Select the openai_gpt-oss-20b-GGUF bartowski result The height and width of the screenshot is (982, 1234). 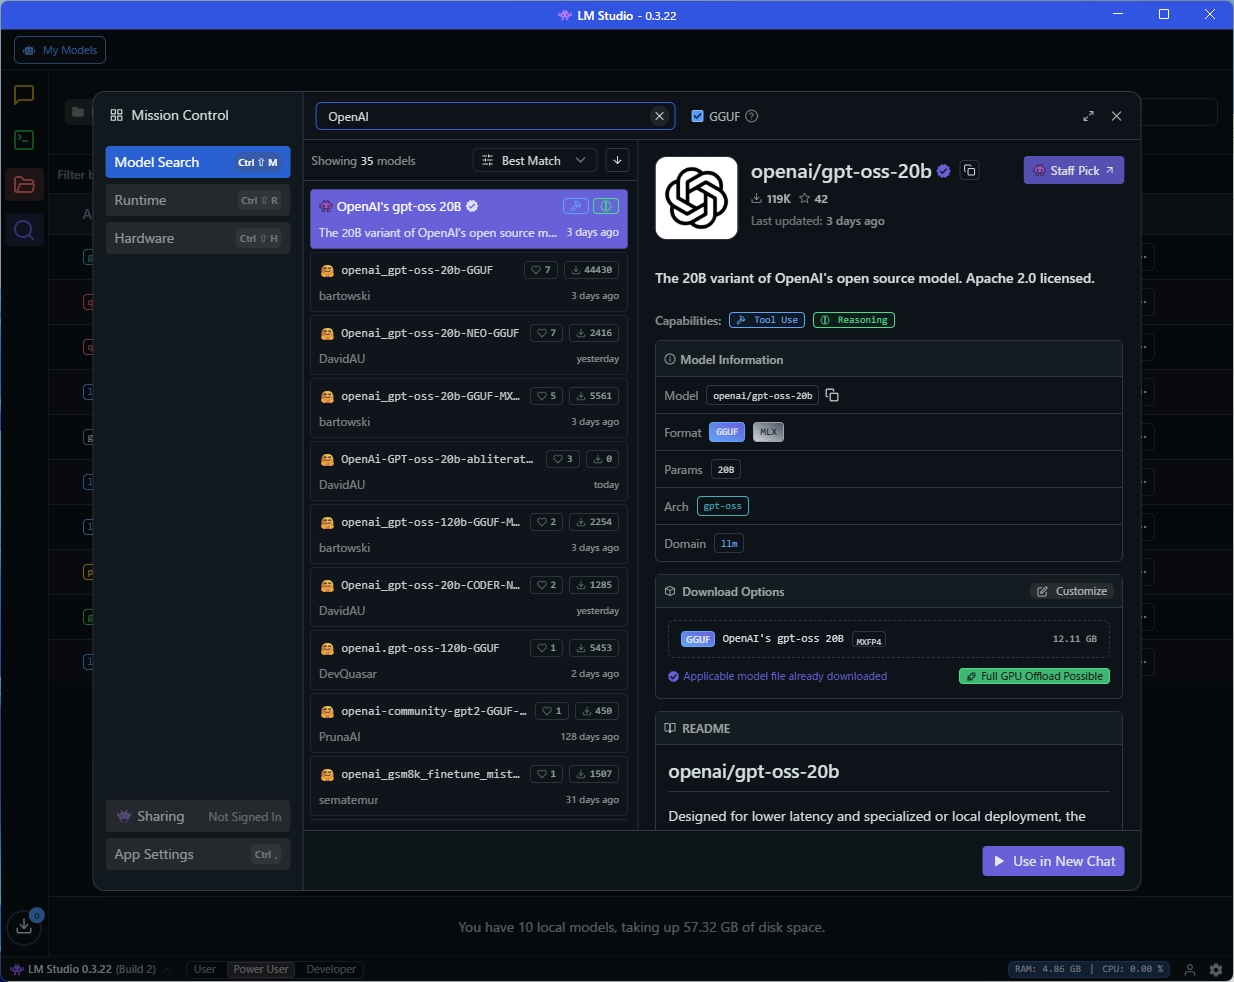(x=469, y=282)
